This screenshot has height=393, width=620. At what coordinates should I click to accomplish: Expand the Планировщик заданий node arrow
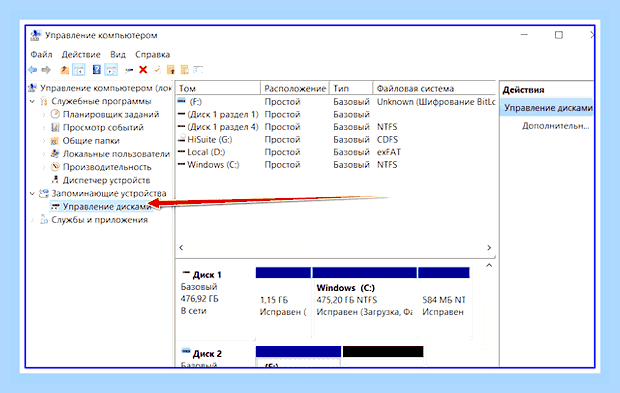[x=44, y=115]
